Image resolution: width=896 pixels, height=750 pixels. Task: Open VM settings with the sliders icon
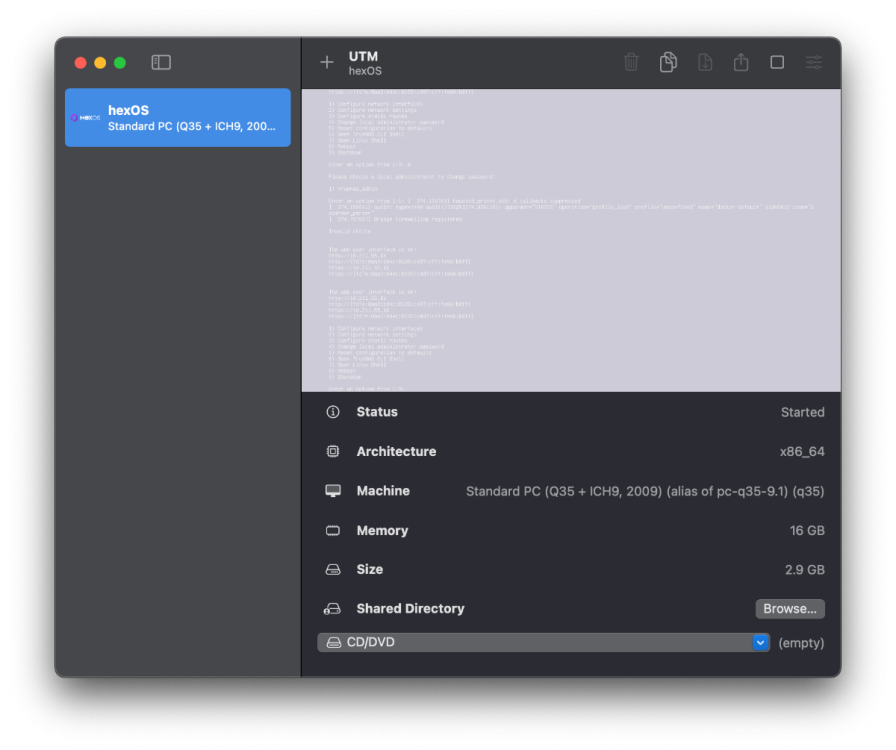coord(814,62)
